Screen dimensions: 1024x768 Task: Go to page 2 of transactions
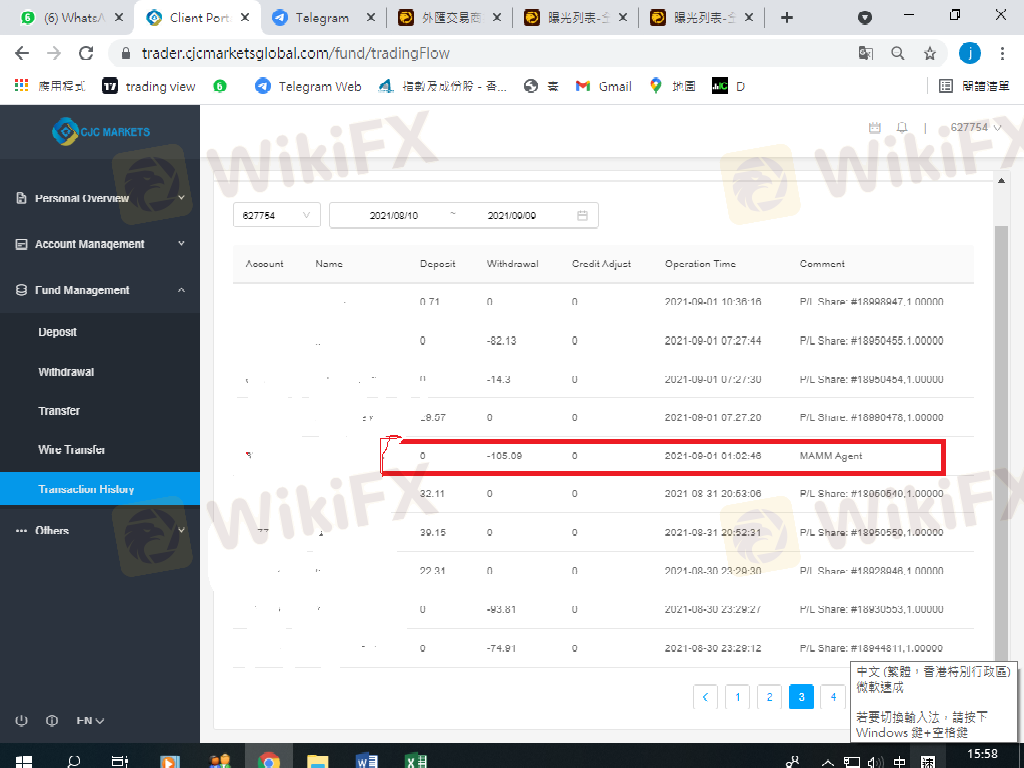769,697
